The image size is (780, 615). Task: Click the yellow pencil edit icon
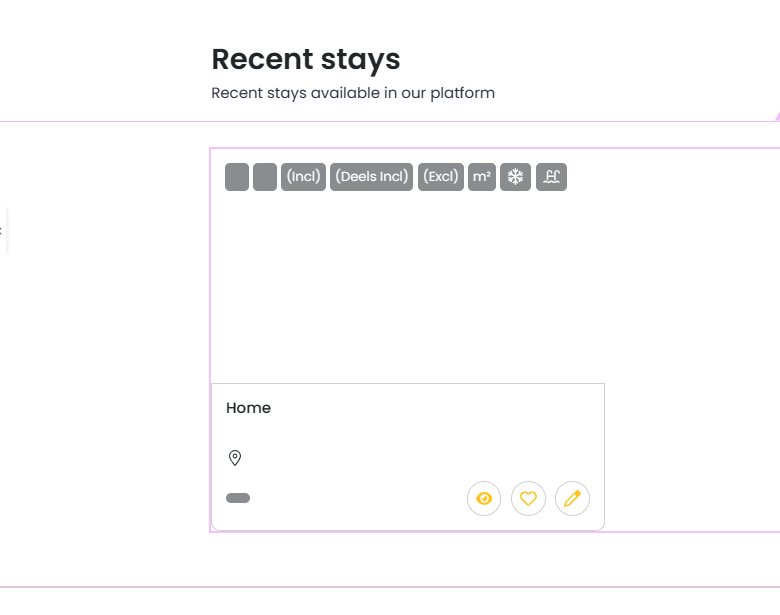(572, 498)
